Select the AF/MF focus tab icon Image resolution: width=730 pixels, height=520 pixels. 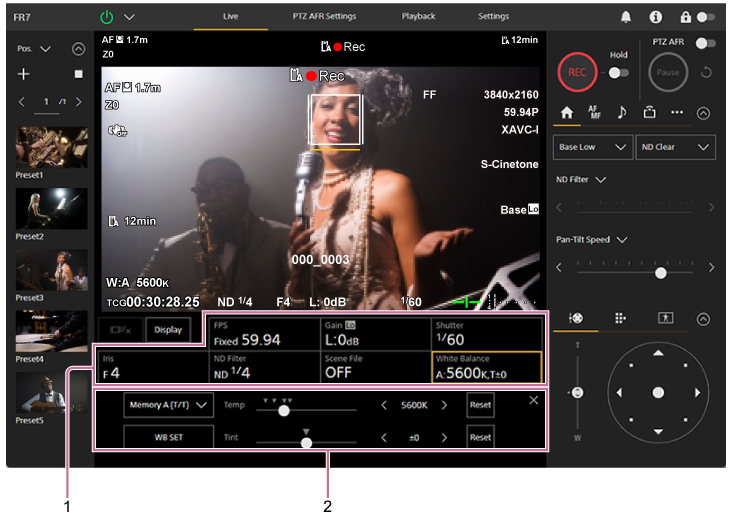click(x=594, y=113)
